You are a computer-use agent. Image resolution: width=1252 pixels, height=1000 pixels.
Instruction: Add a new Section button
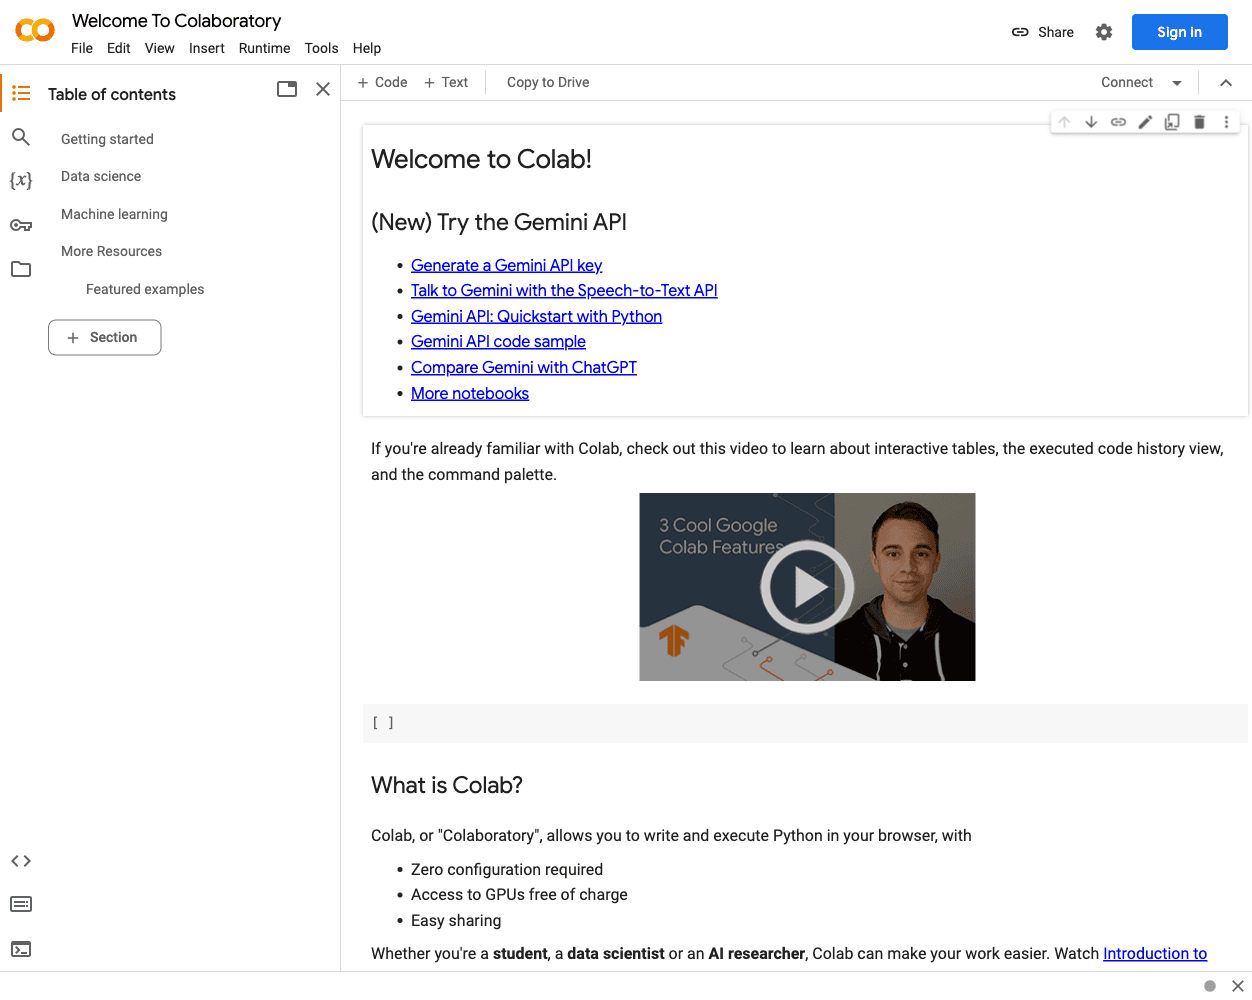coord(104,338)
